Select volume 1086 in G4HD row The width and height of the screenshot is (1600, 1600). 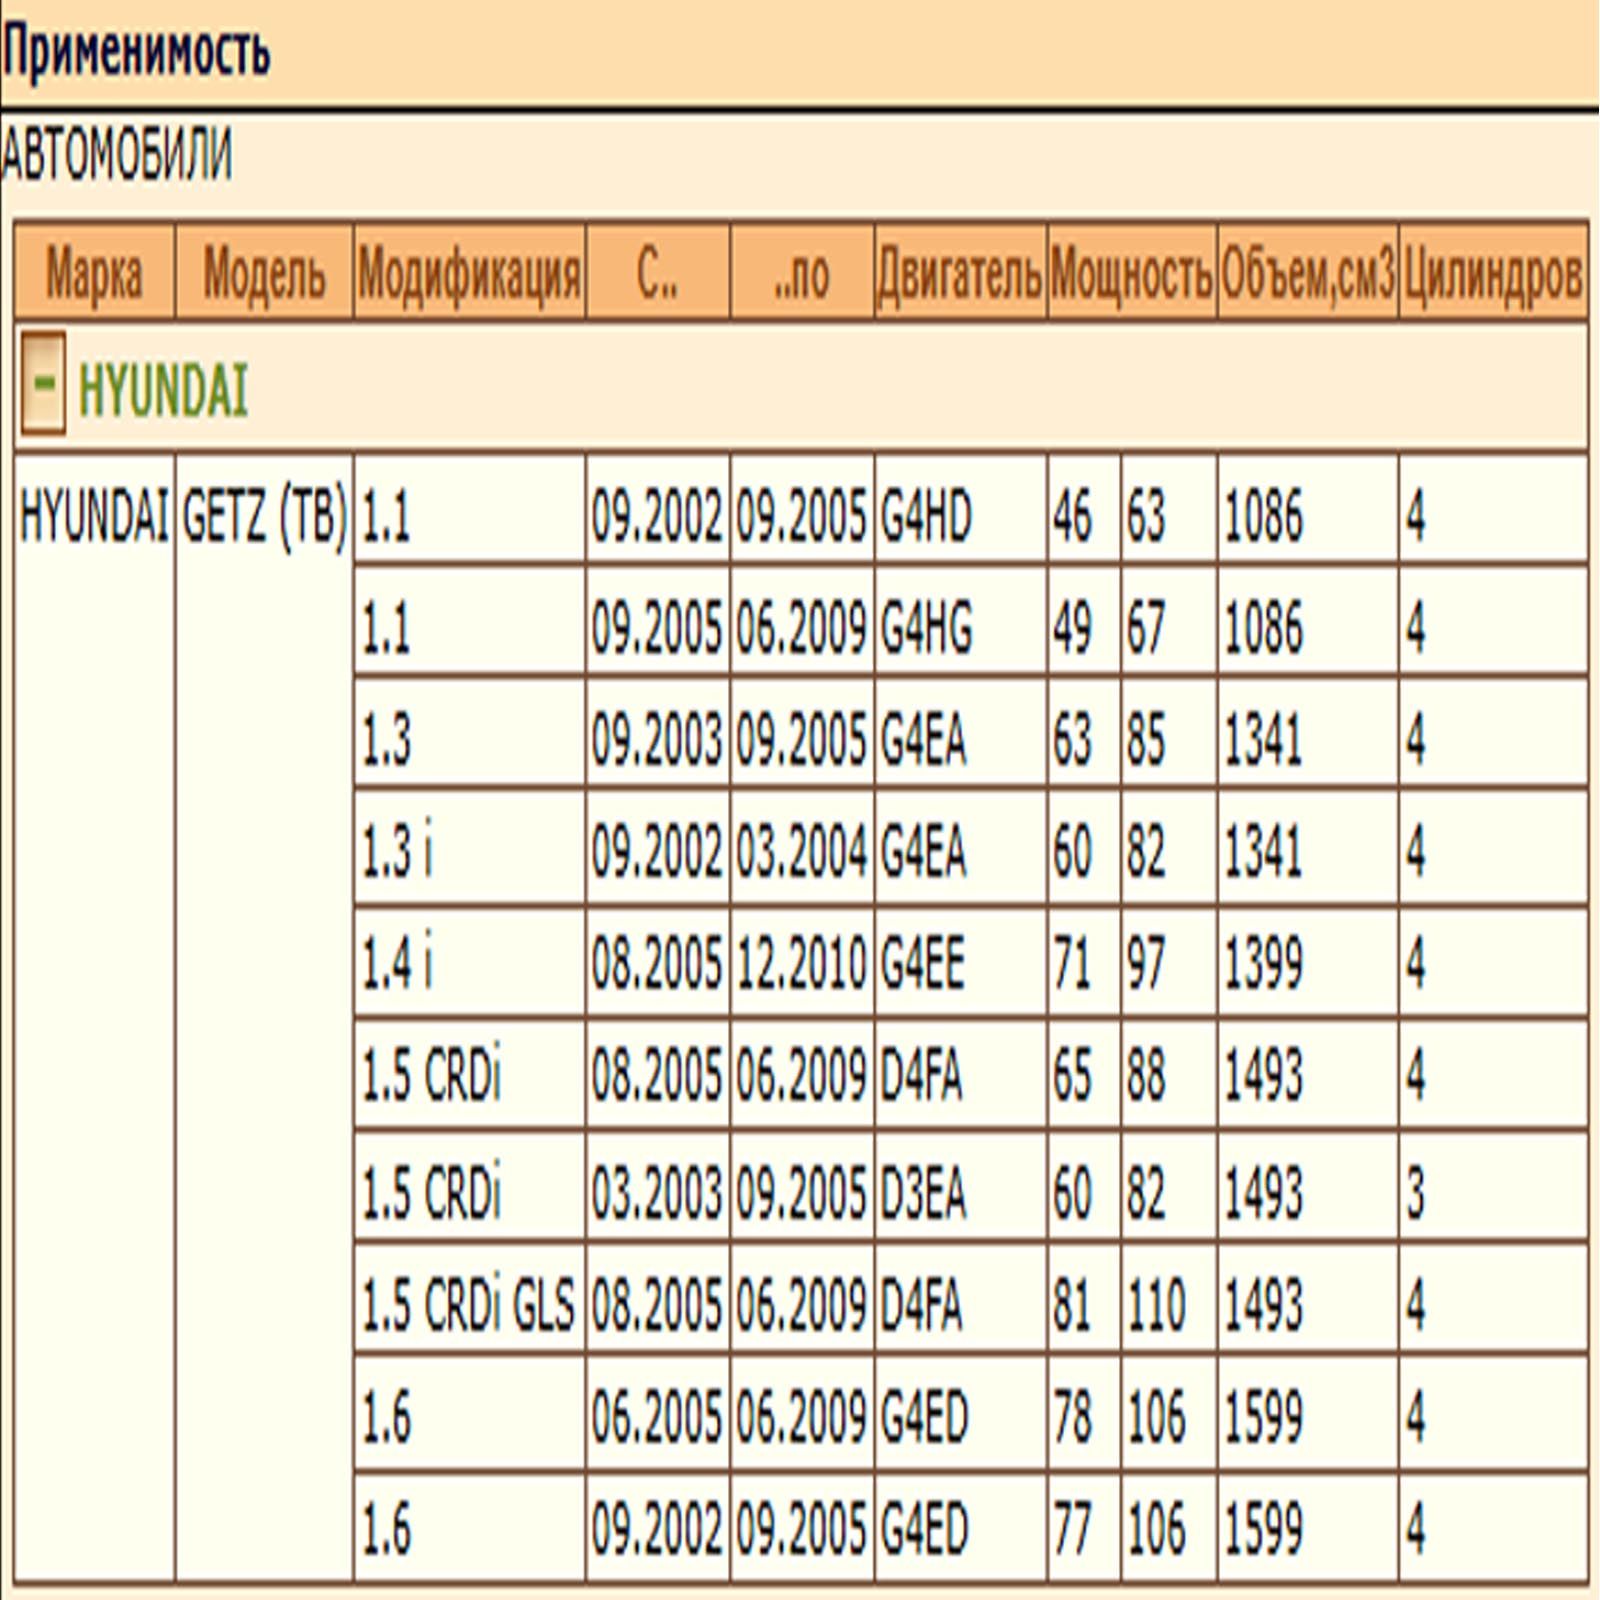[x=1307, y=508]
